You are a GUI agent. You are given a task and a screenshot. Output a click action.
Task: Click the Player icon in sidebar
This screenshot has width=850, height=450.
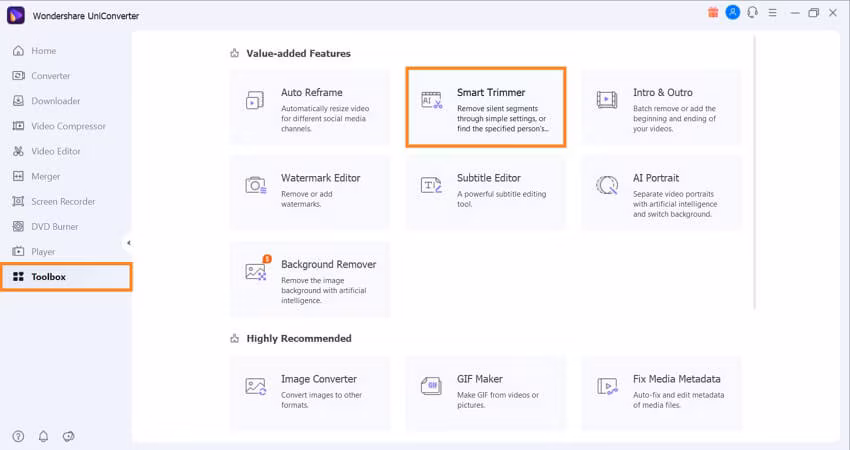(x=18, y=252)
